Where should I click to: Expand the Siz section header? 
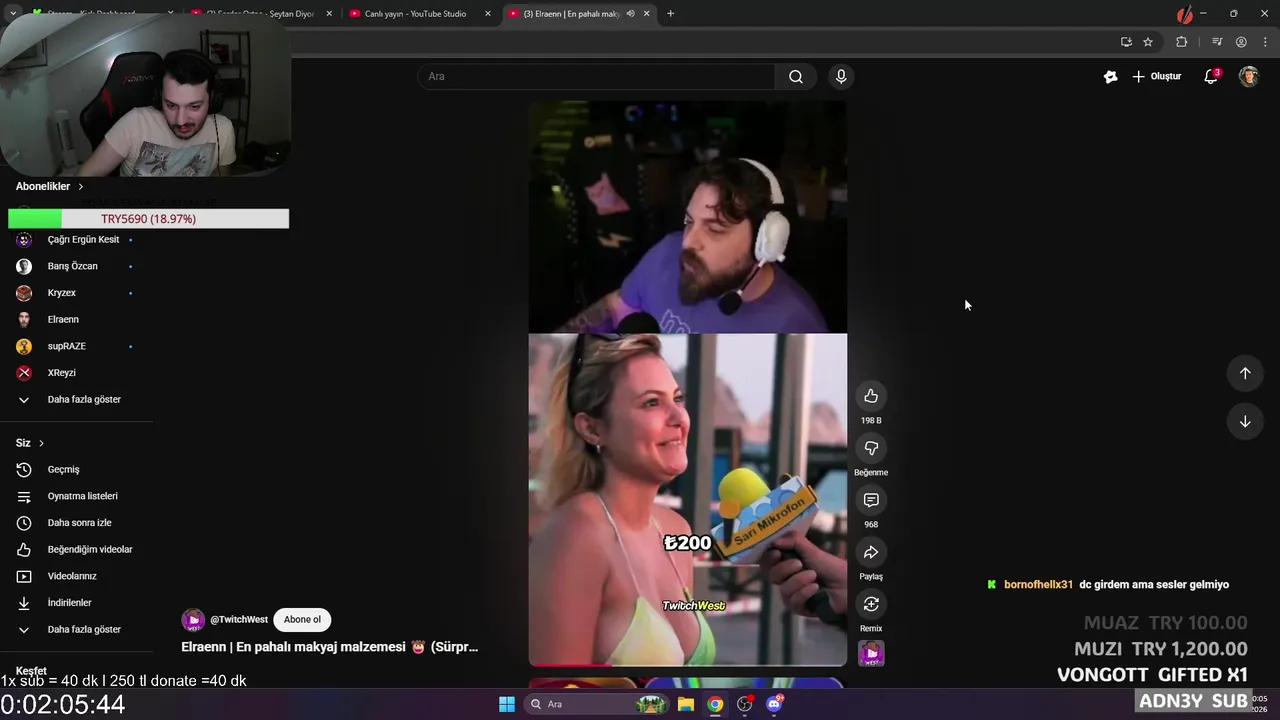30,443
